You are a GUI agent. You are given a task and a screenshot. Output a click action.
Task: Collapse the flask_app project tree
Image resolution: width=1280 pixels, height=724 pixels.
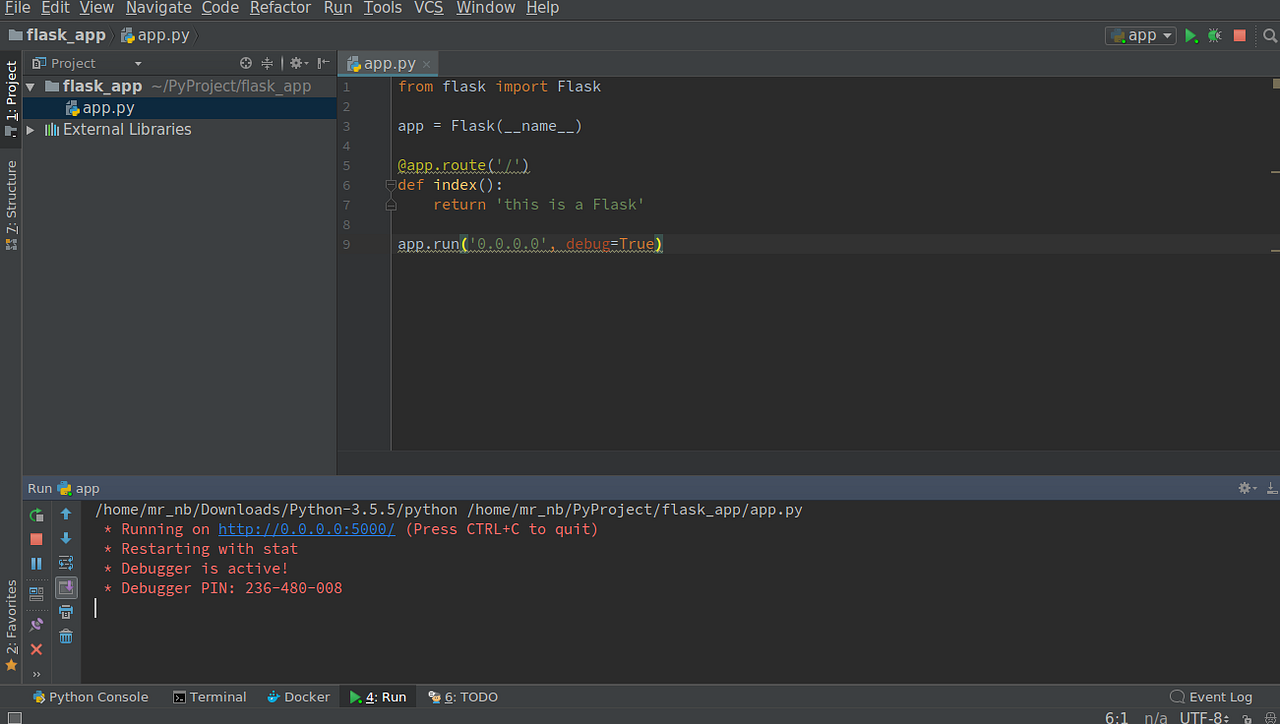[30, 85]
